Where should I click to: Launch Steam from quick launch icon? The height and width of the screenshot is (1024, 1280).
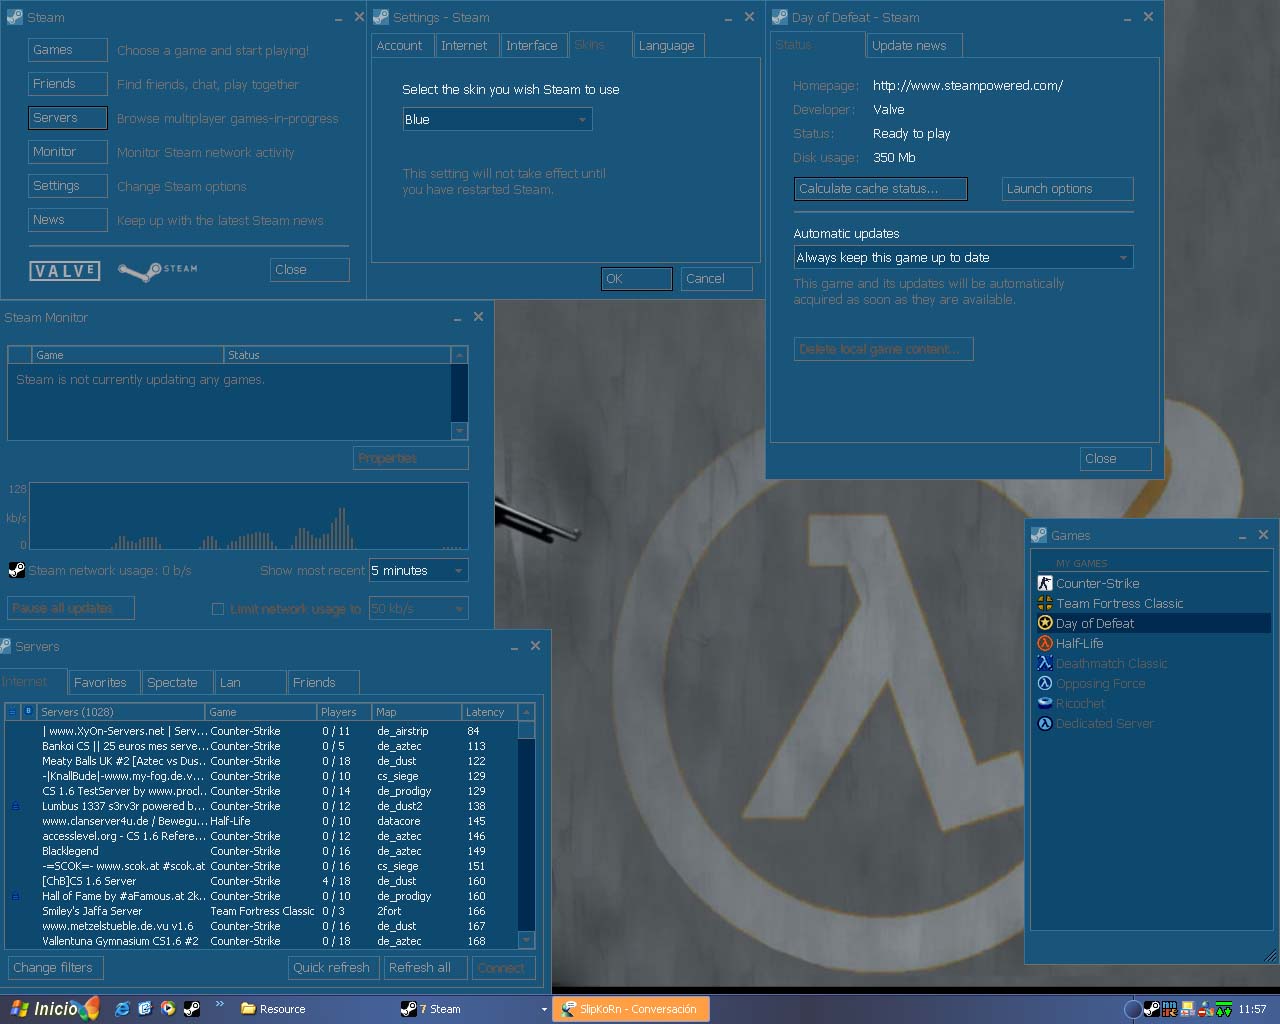[x=191, y=1009]
